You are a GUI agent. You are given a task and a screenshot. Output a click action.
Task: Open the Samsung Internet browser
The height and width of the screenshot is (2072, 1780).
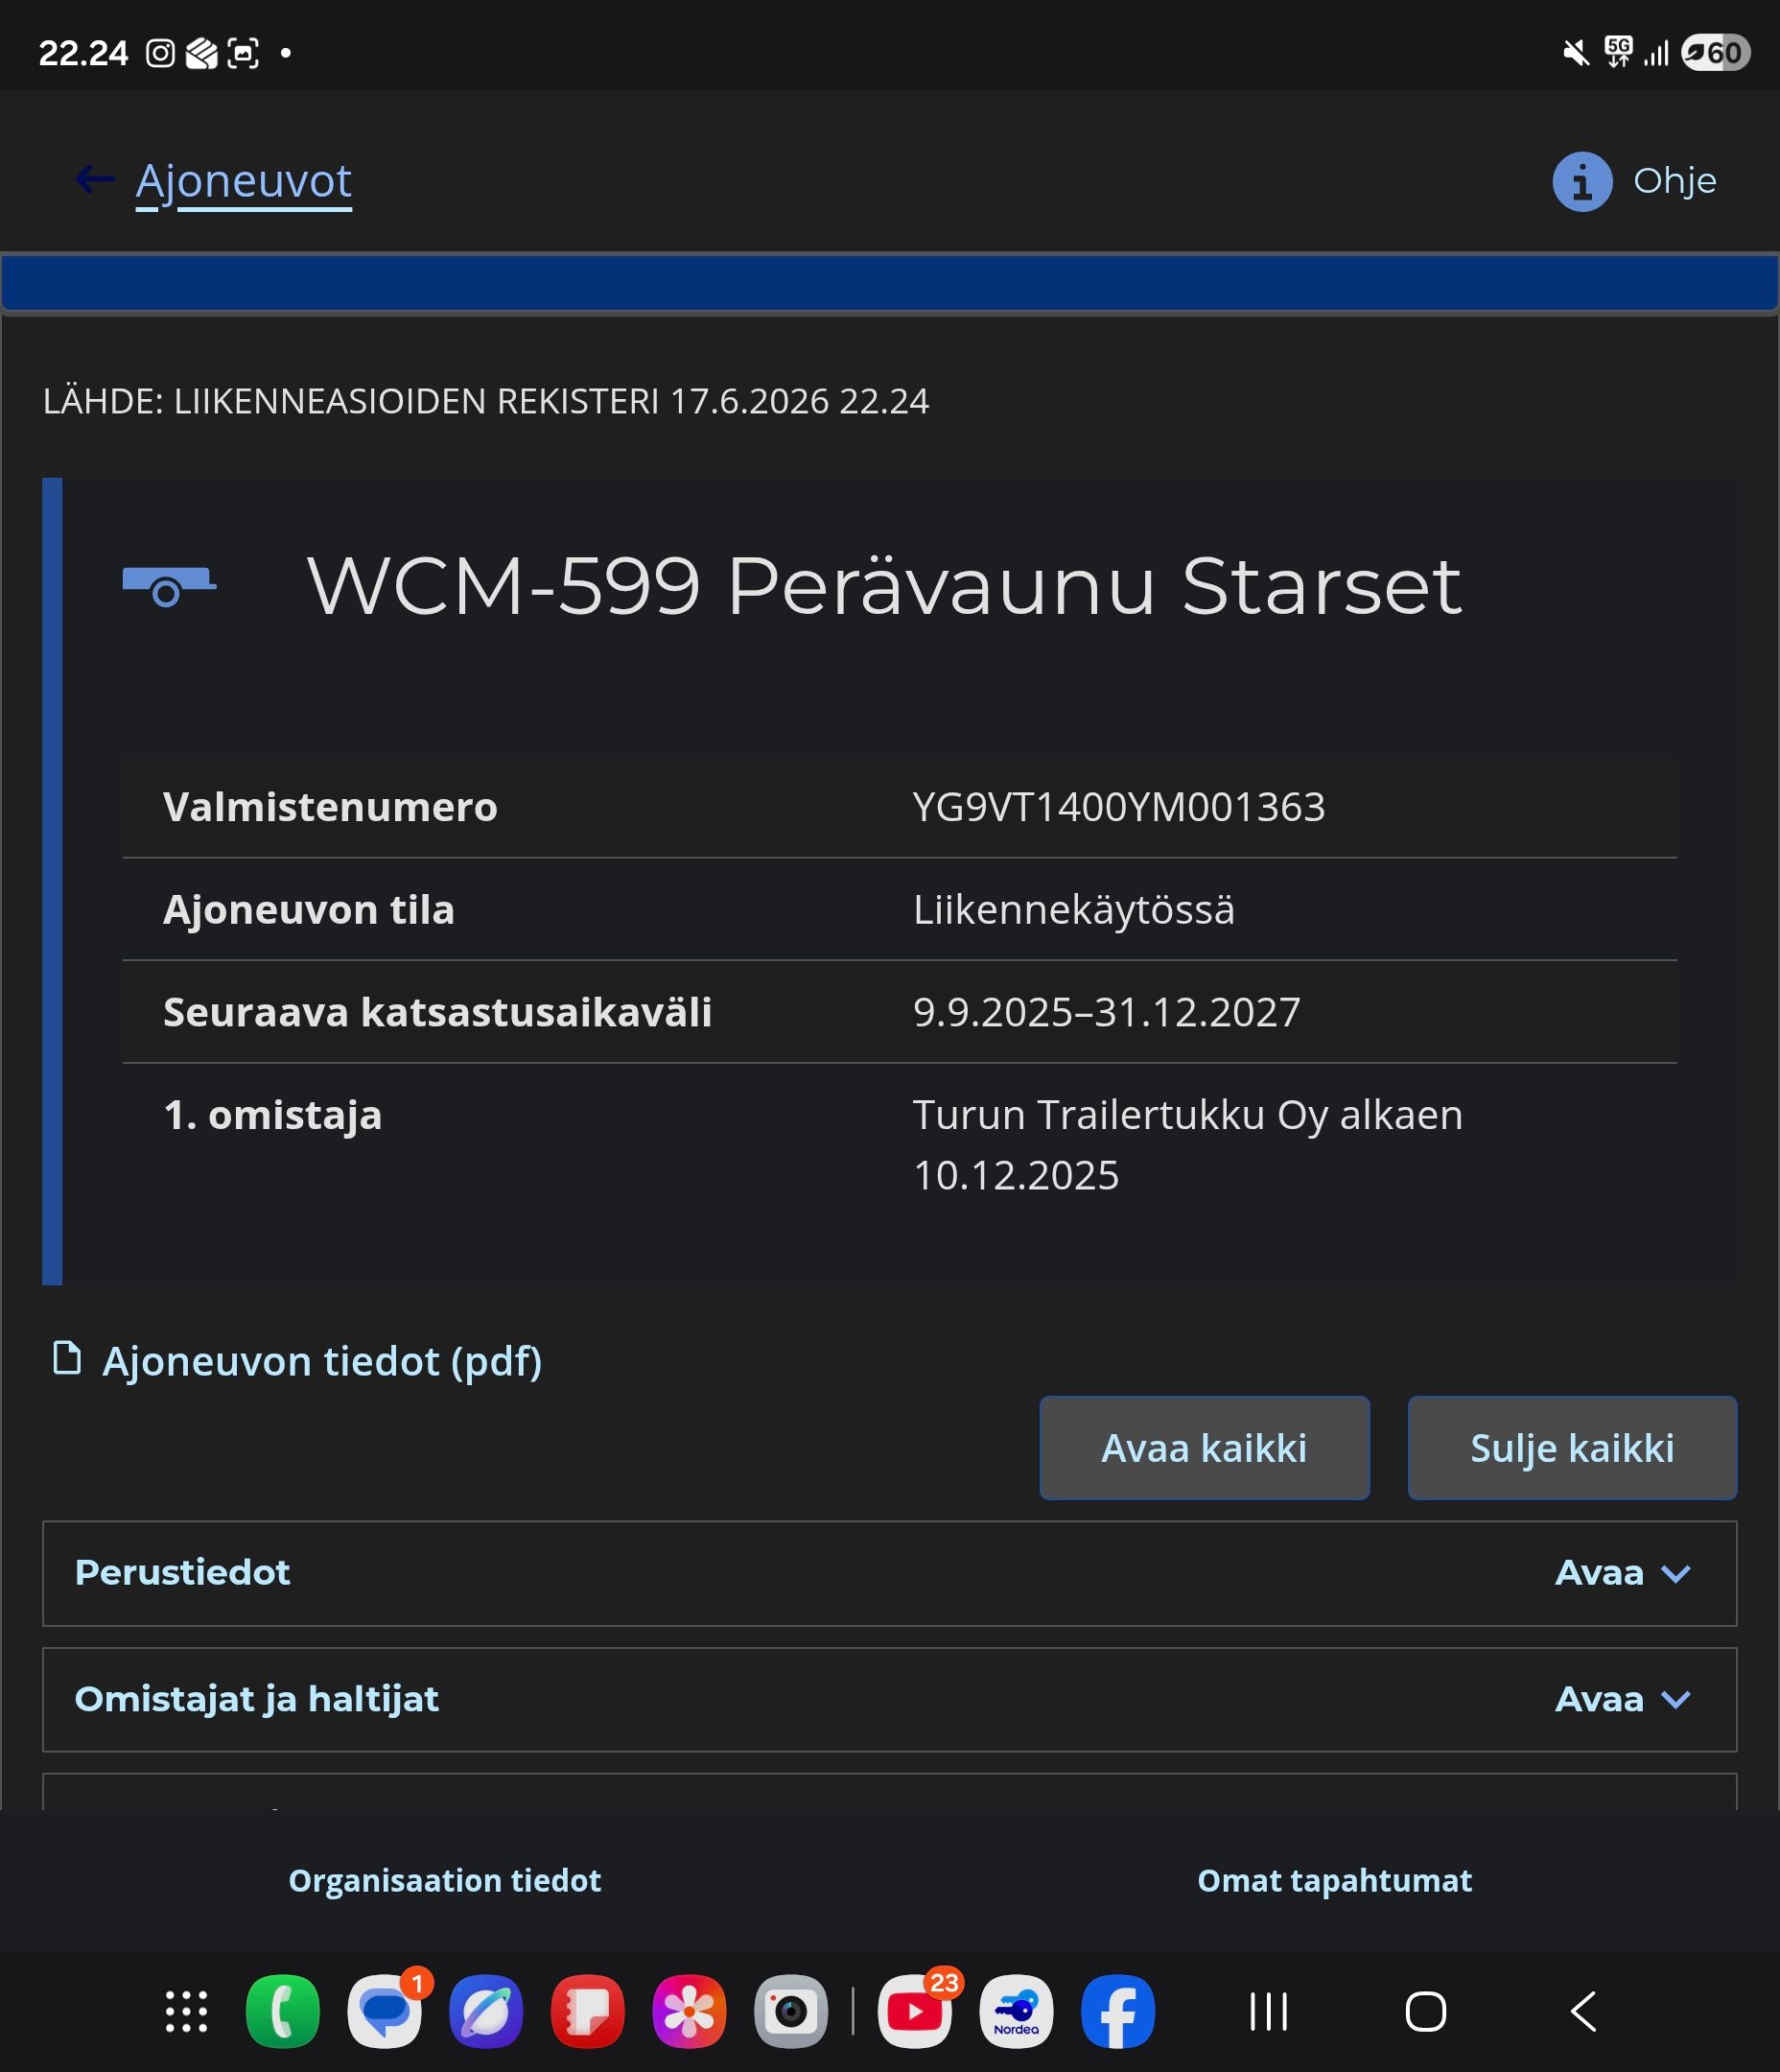[486, 2012]
